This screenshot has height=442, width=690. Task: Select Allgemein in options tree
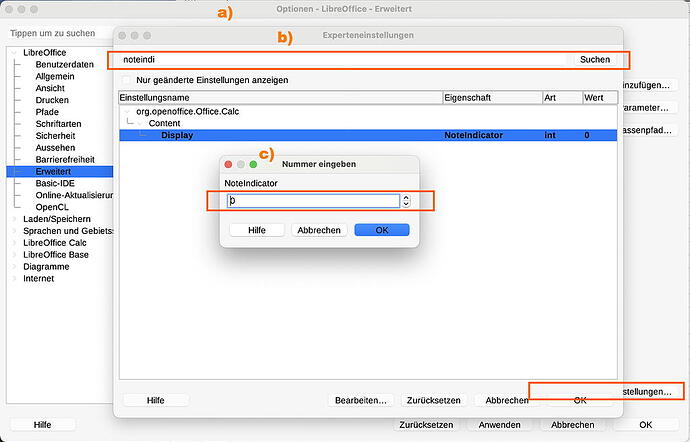click(55, 76)
